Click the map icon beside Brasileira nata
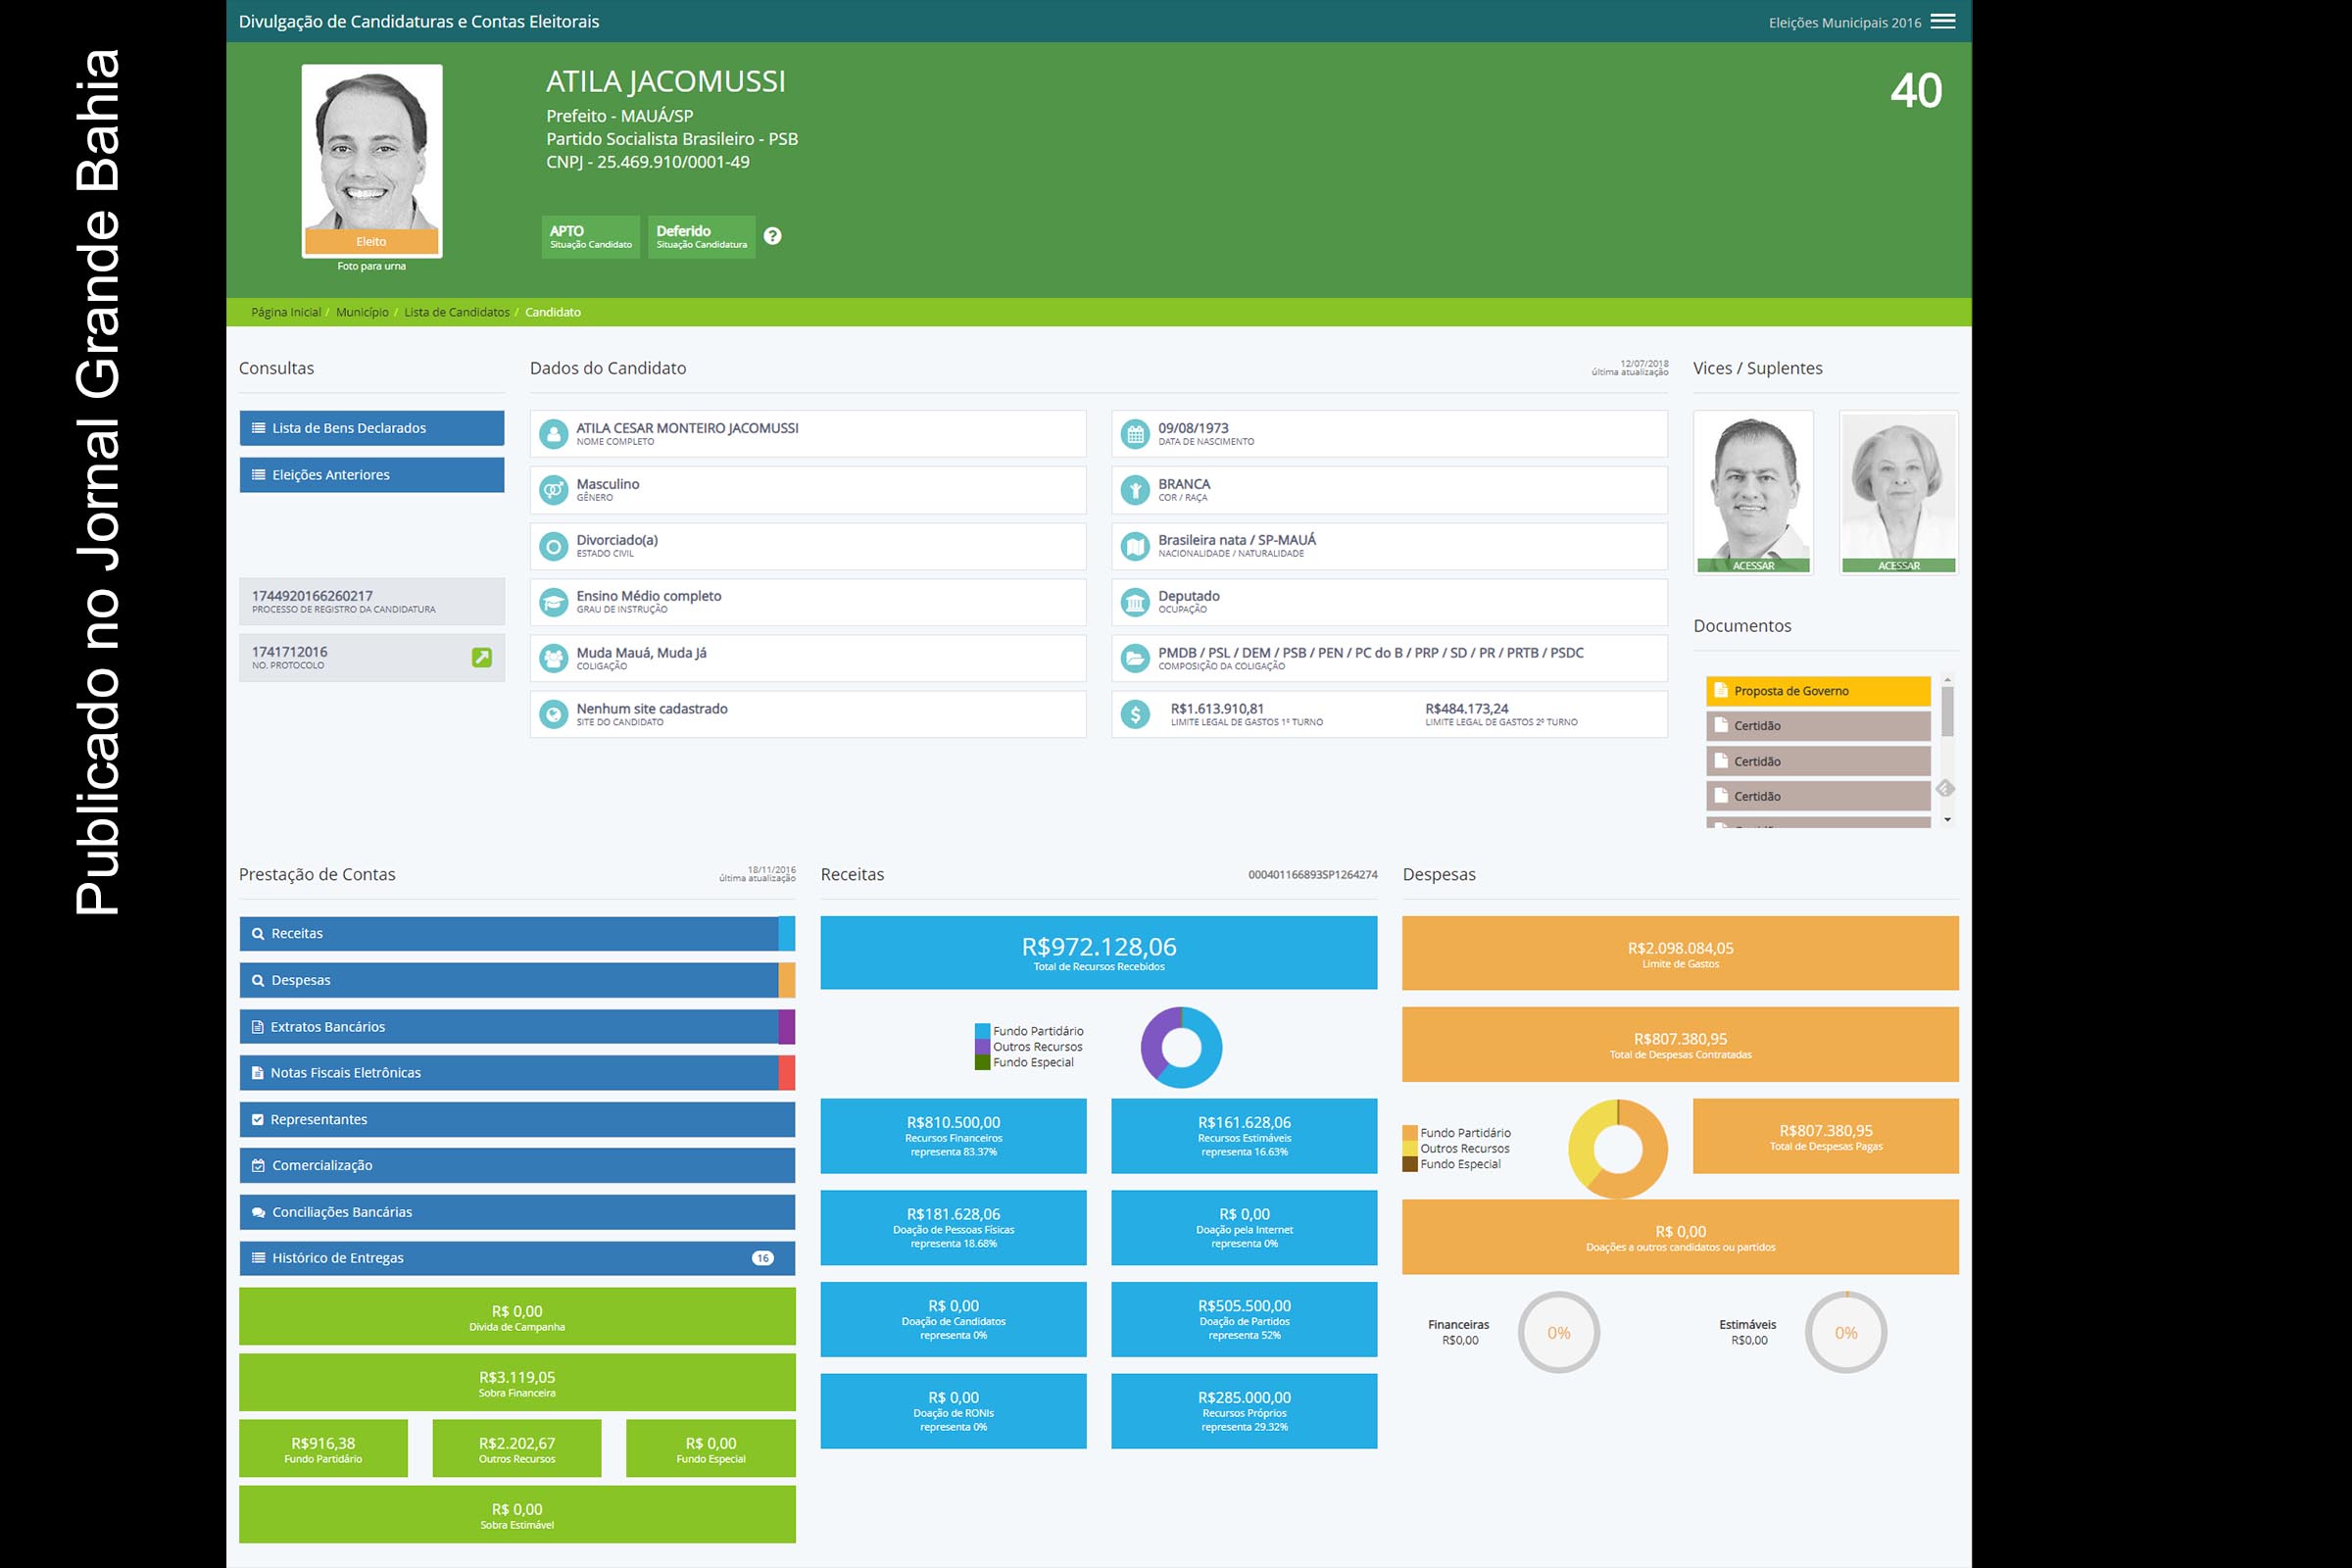Screen dimensions: 2352x1568 pos(1135,546)
